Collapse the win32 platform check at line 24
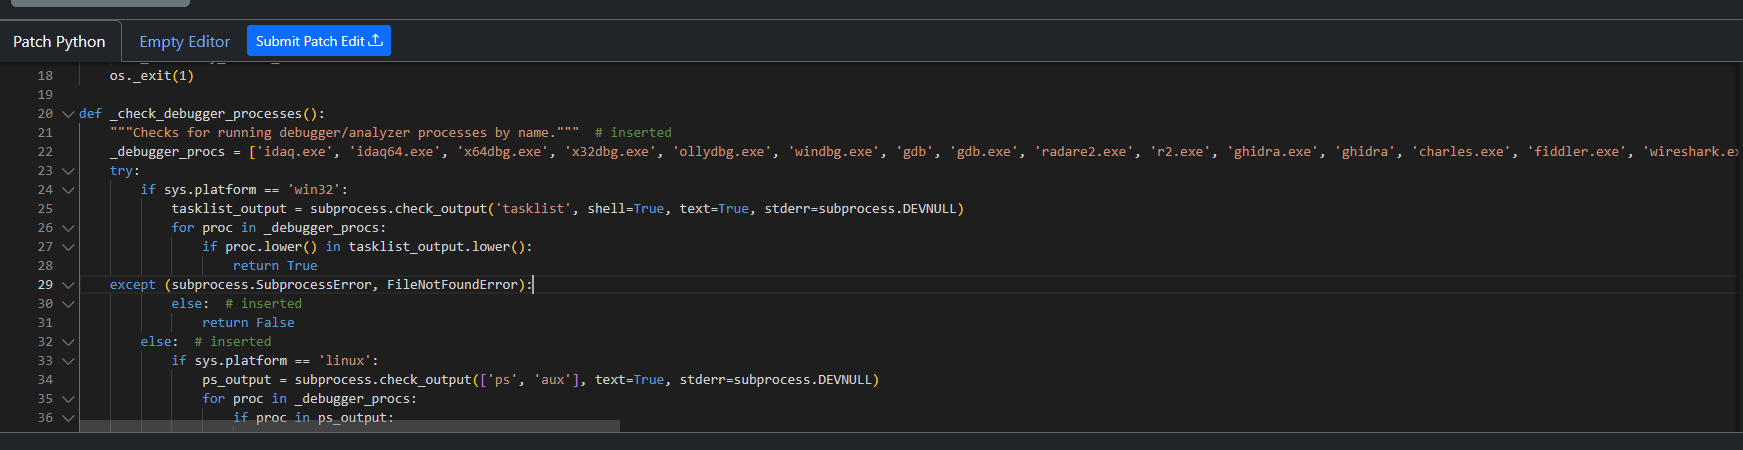This screenshot has height=450, width=1743. click(68, 190)
